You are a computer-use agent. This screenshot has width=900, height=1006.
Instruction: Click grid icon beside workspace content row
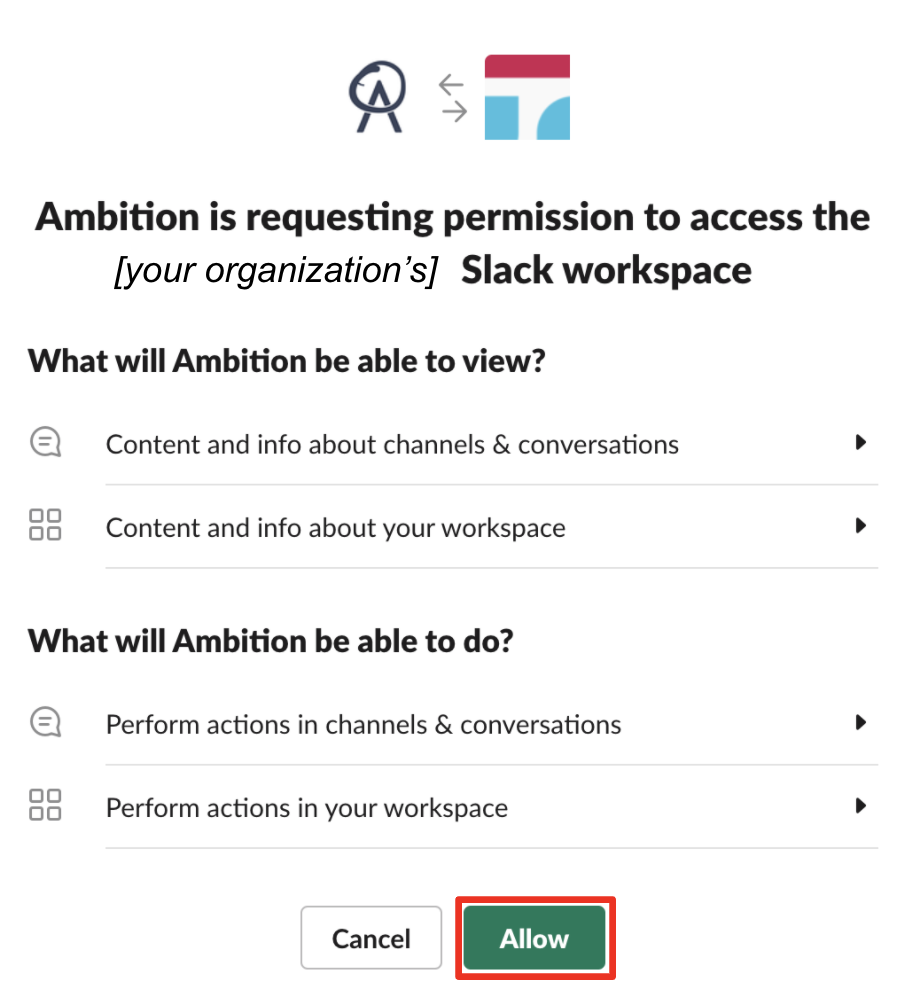point(46,525)
